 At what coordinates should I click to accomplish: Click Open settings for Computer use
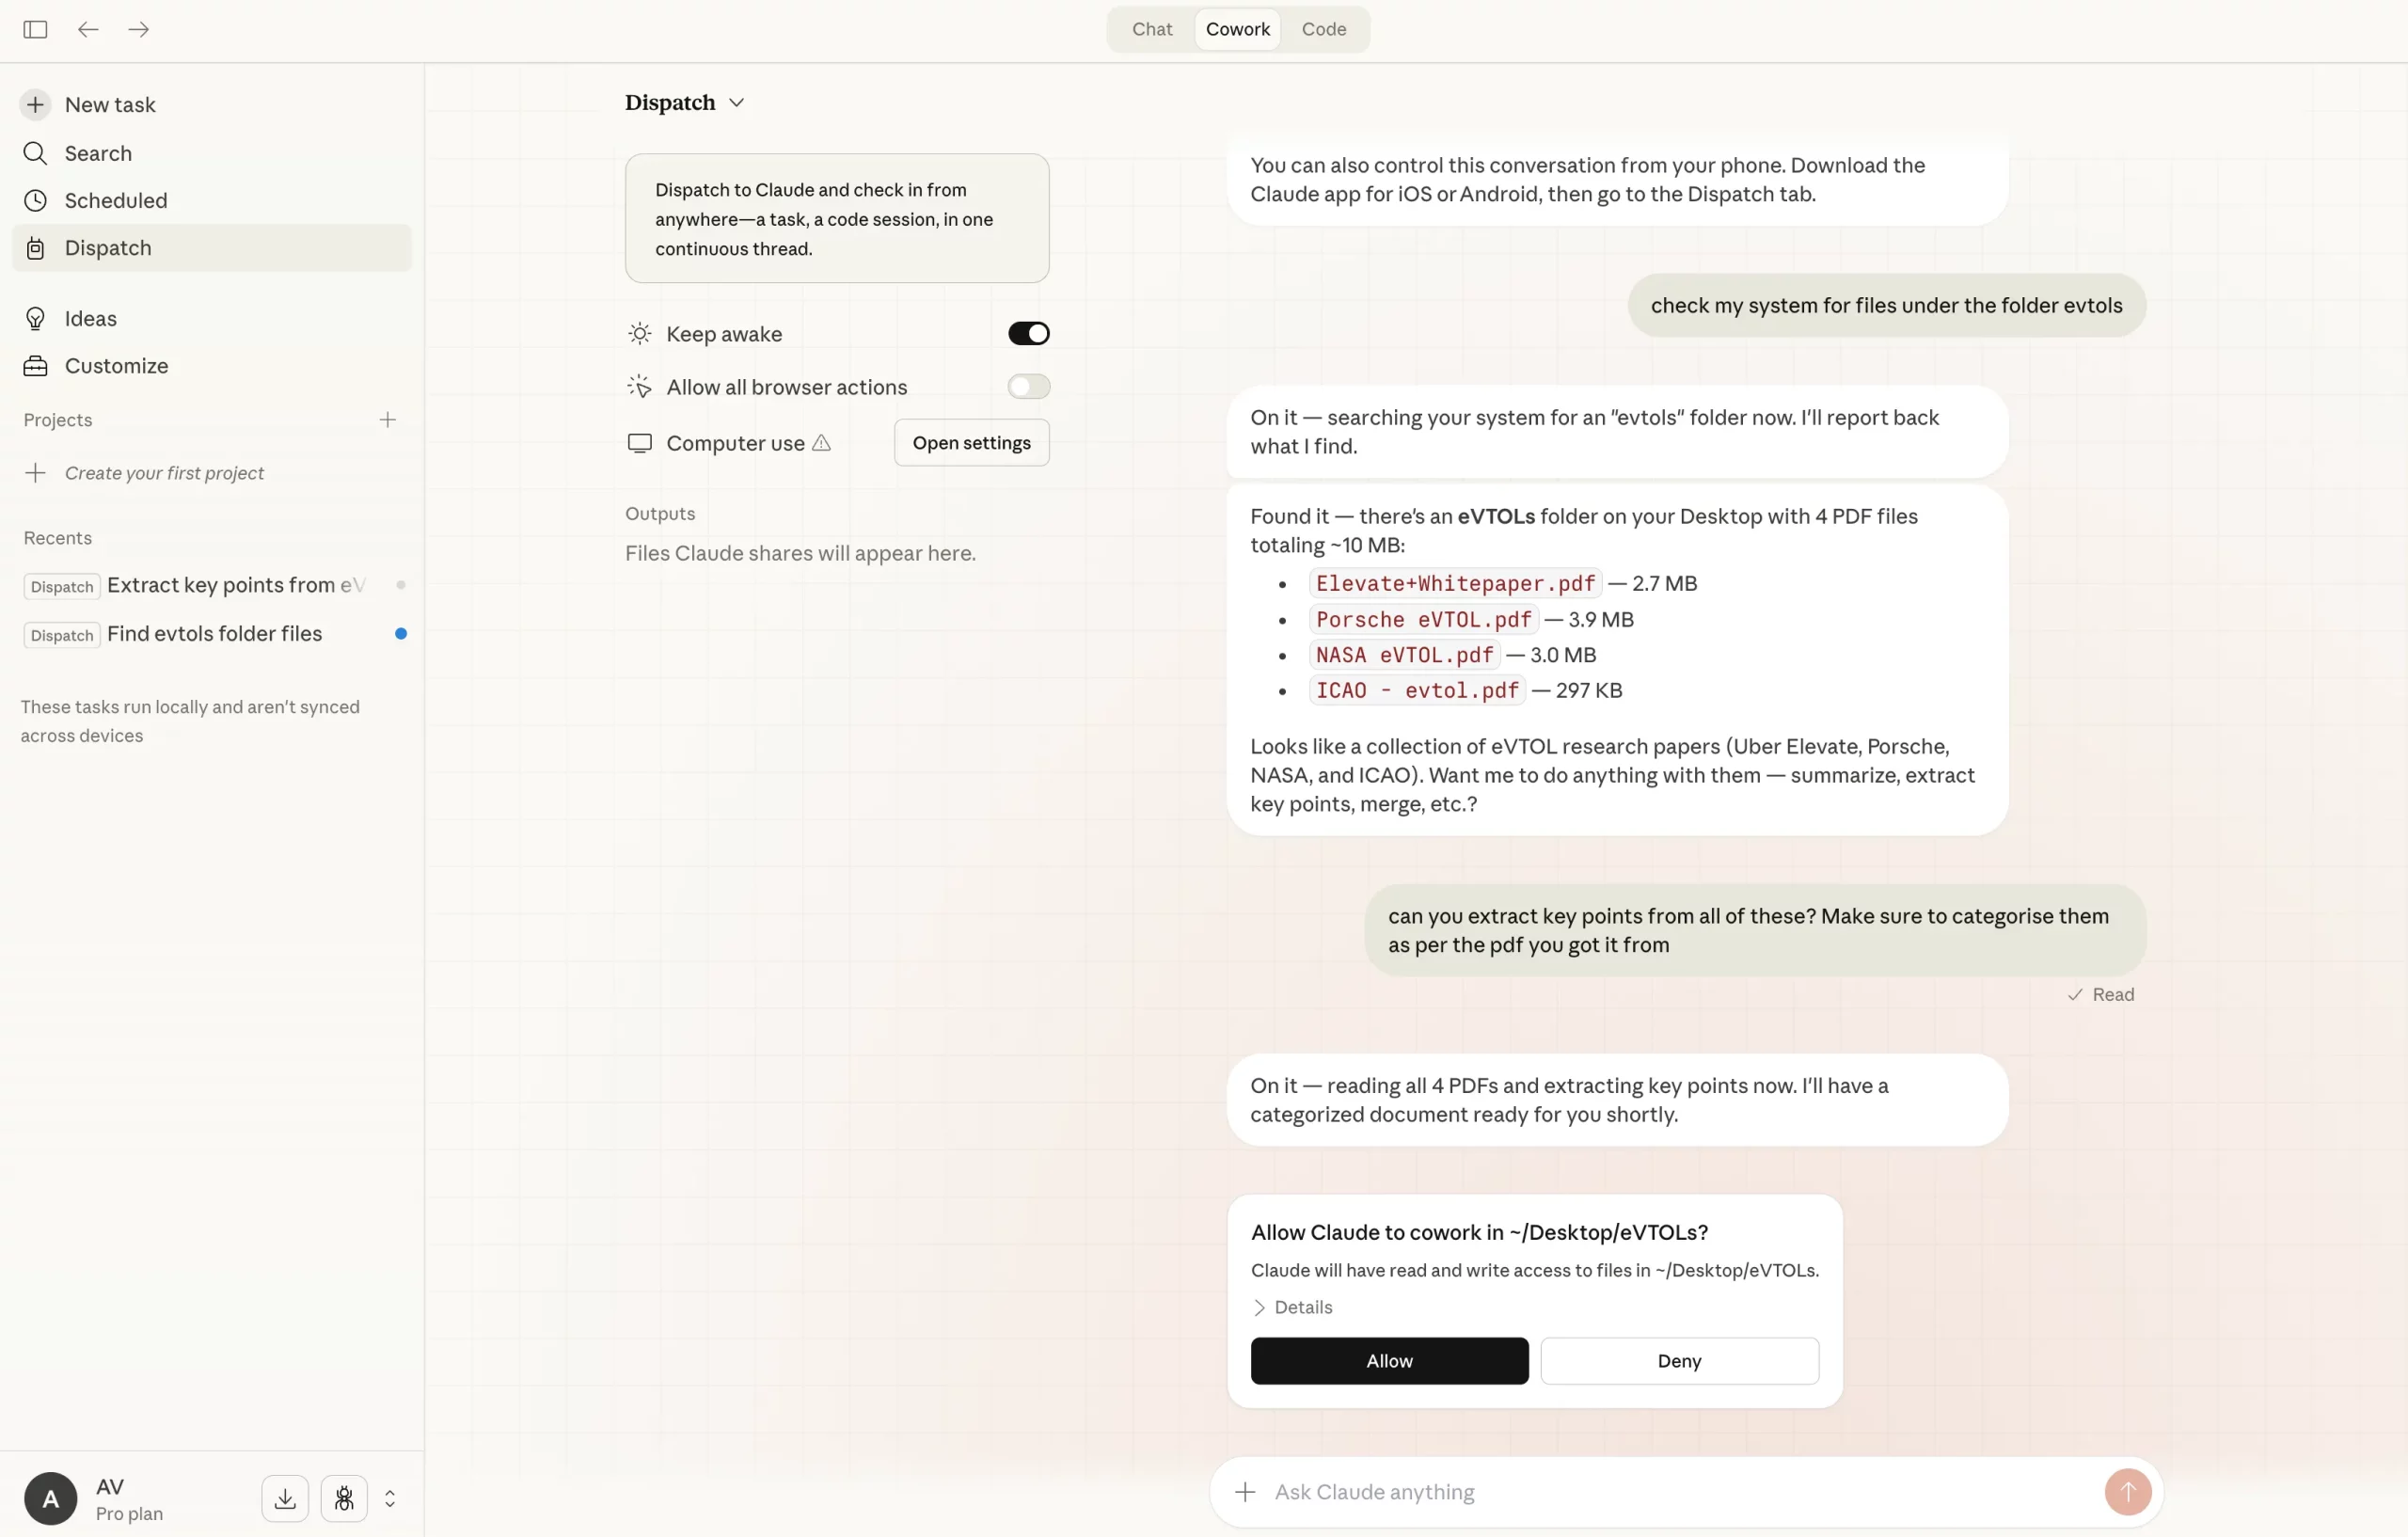pyautogui.click(x=971, y=442)
